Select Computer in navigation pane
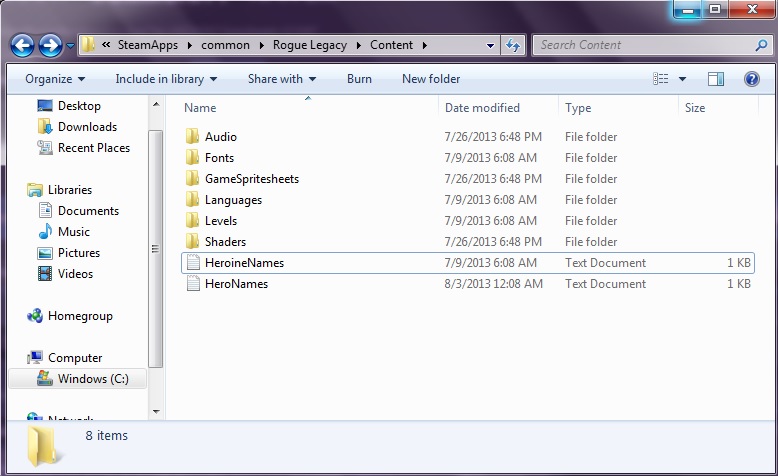The image size is (778, 476). click(75, 357)
